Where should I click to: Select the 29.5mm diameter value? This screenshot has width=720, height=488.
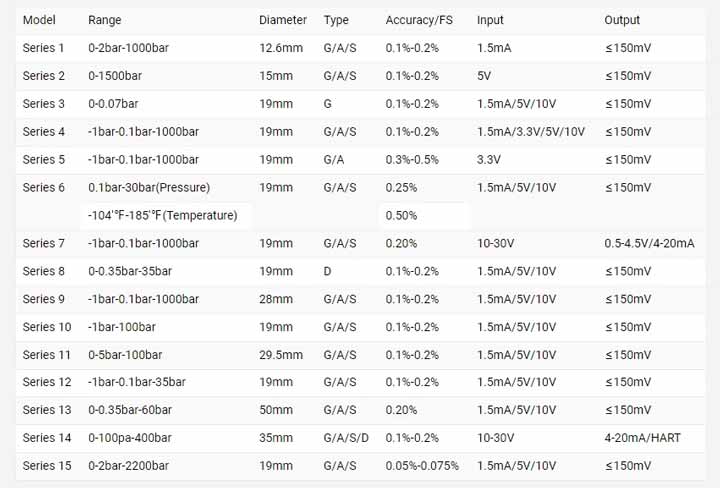click(281, 355)
